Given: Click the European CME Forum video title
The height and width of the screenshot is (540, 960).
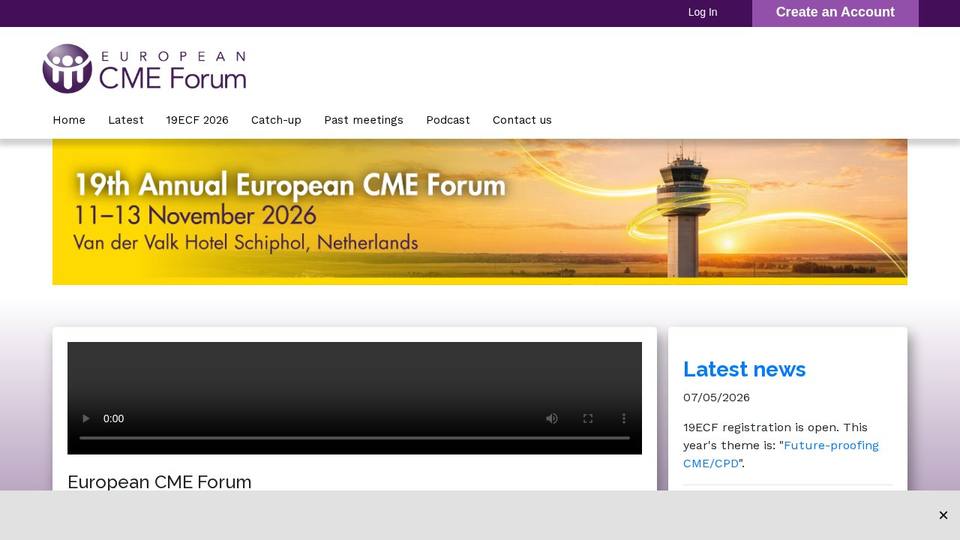Looking at the screenshot, I should [159, 482].
